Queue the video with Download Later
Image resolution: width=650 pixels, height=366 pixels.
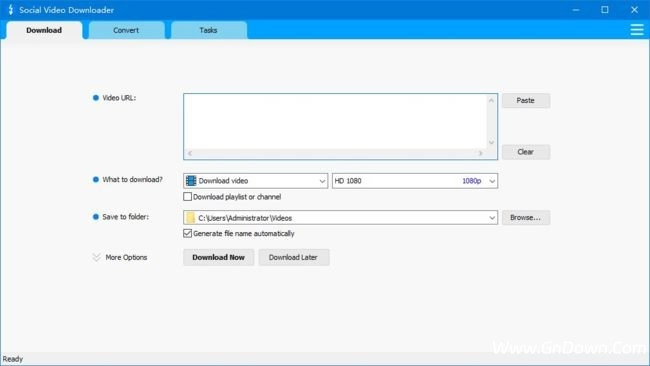(293, 257)
